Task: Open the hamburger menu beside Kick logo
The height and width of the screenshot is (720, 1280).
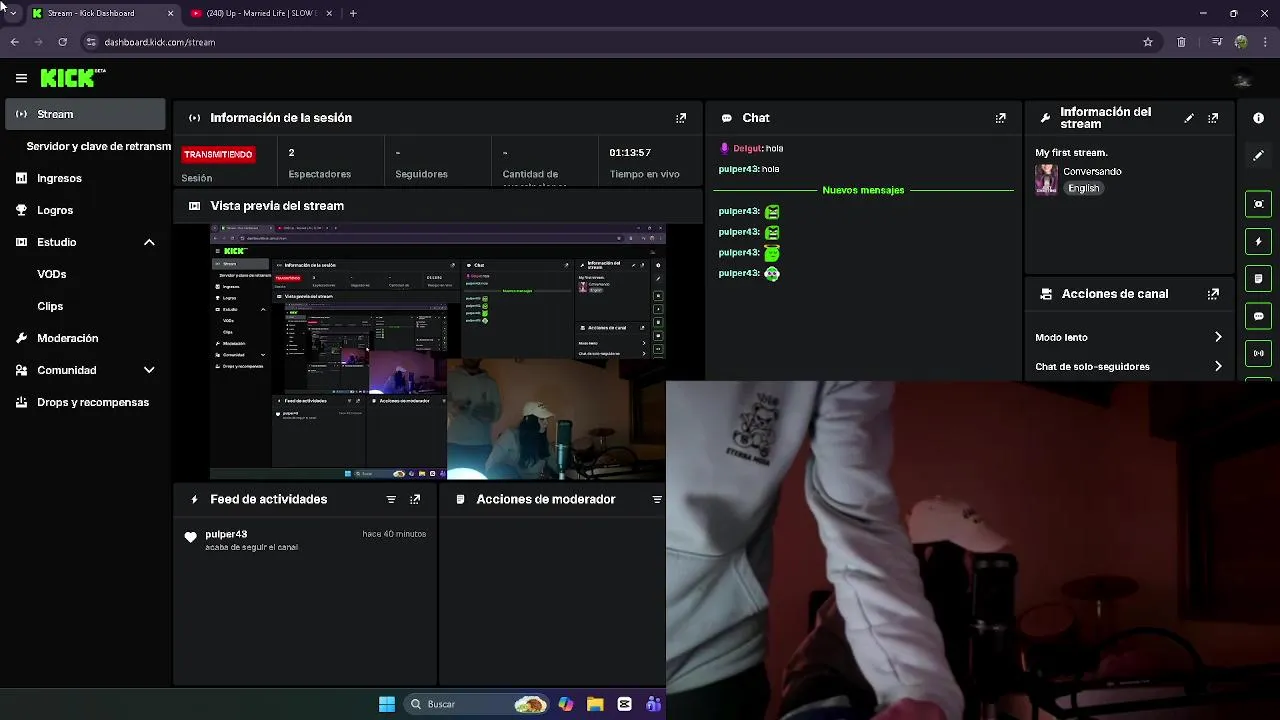Action: pyautogui.click(x=21, y=78)
